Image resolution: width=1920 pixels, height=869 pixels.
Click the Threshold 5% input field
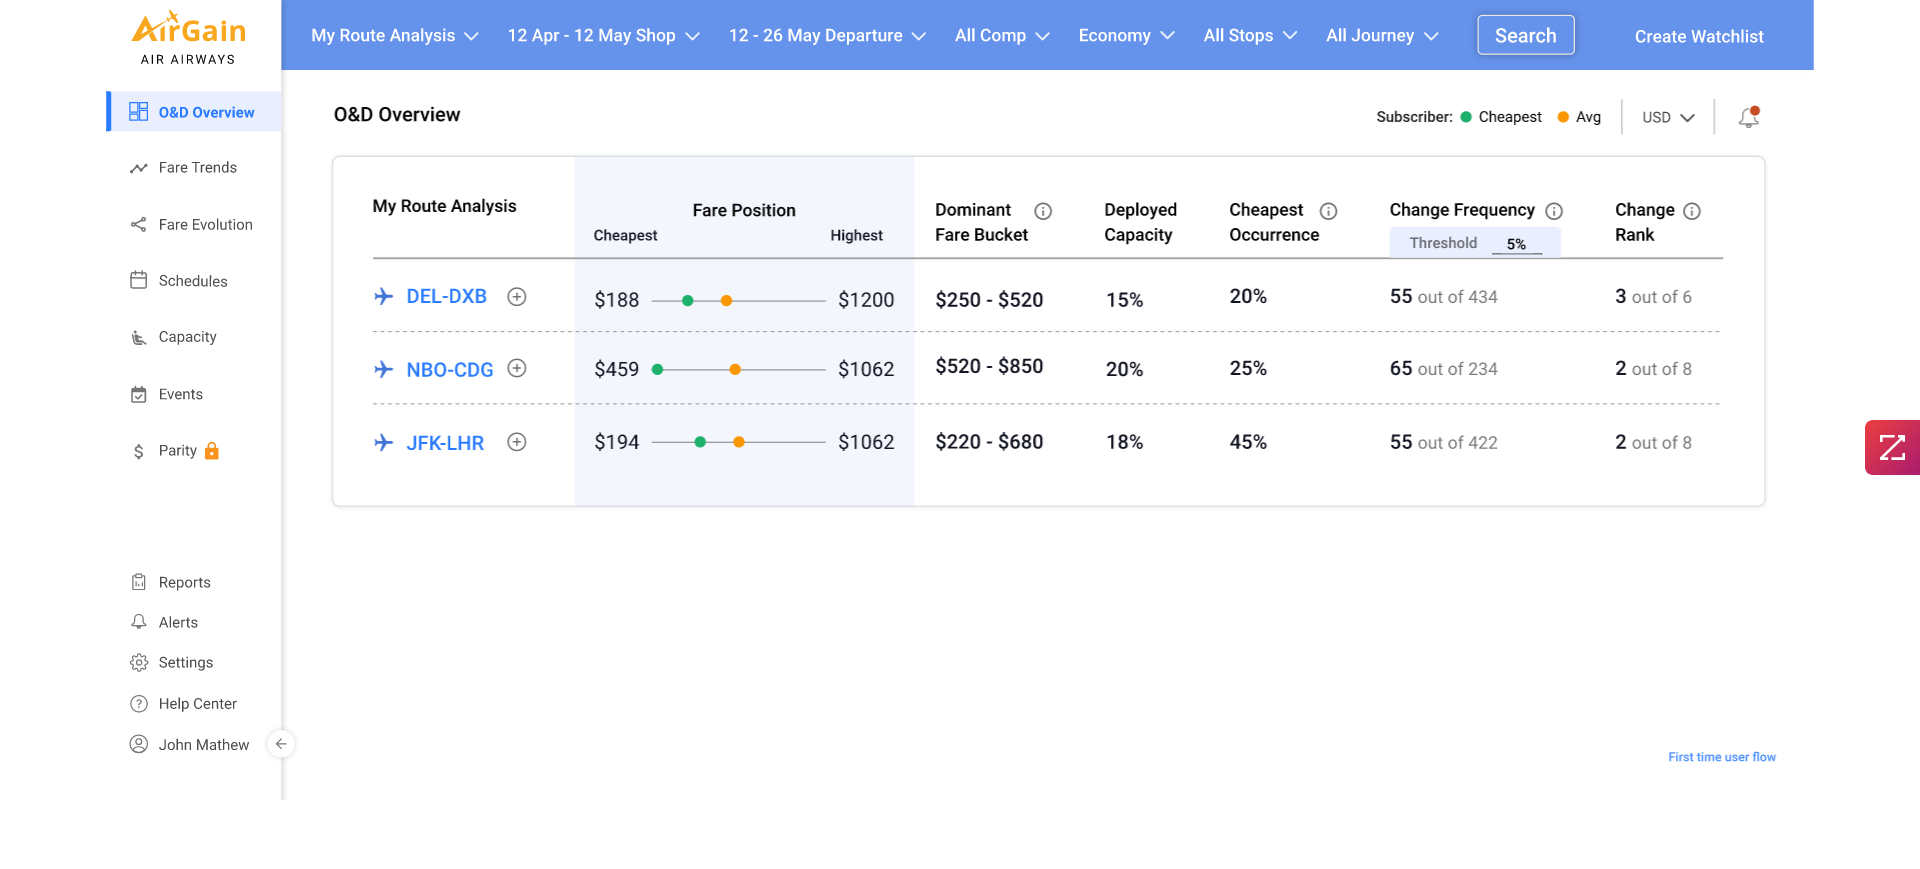click(x=1516, y=244)
